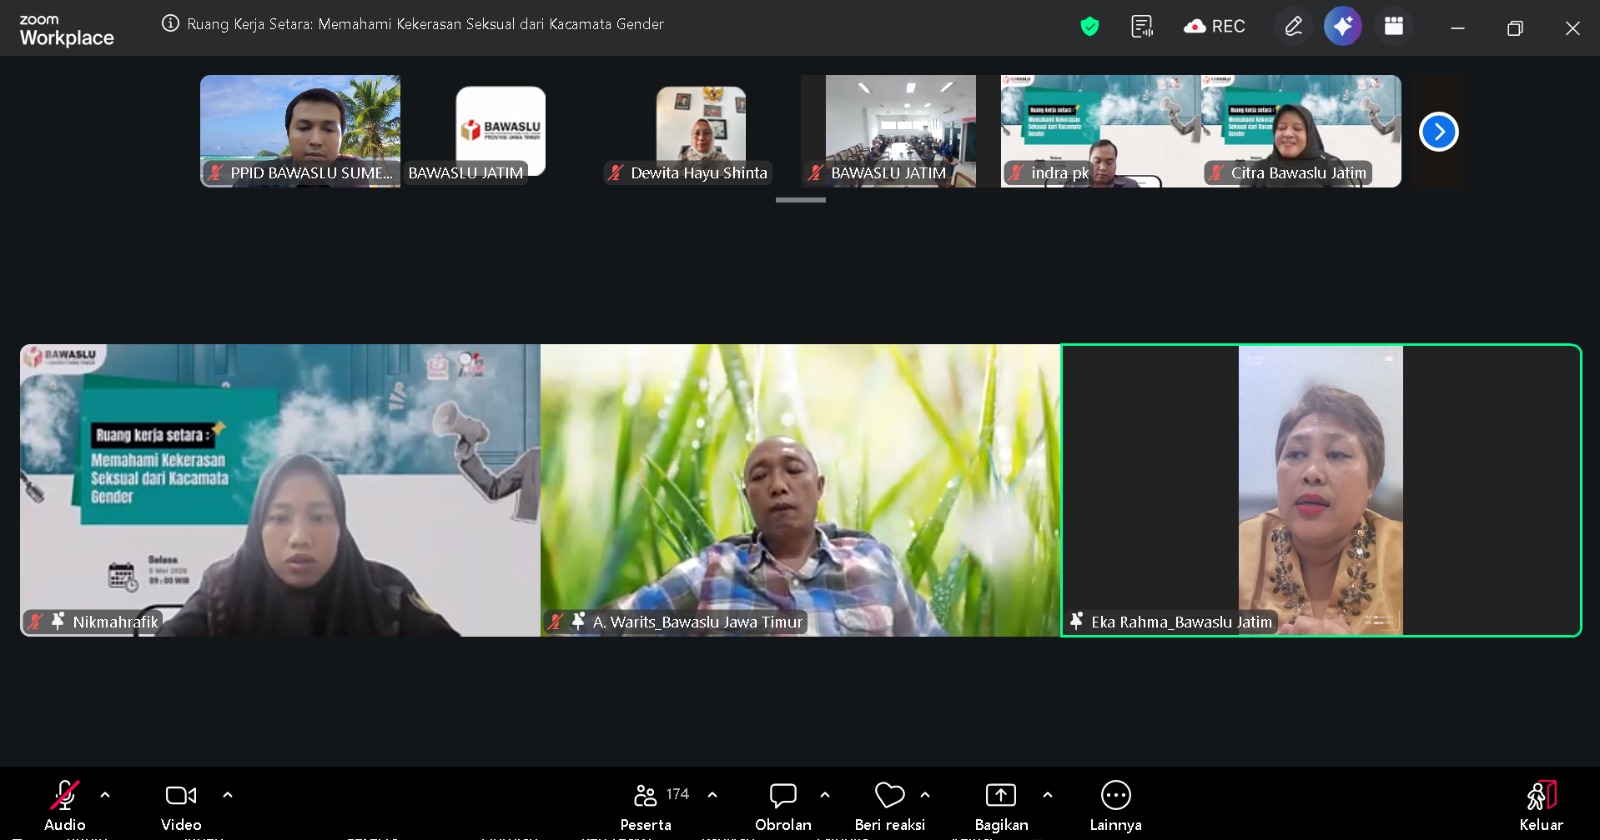Expand audio options arrow next to Audio

coord(105,795)
